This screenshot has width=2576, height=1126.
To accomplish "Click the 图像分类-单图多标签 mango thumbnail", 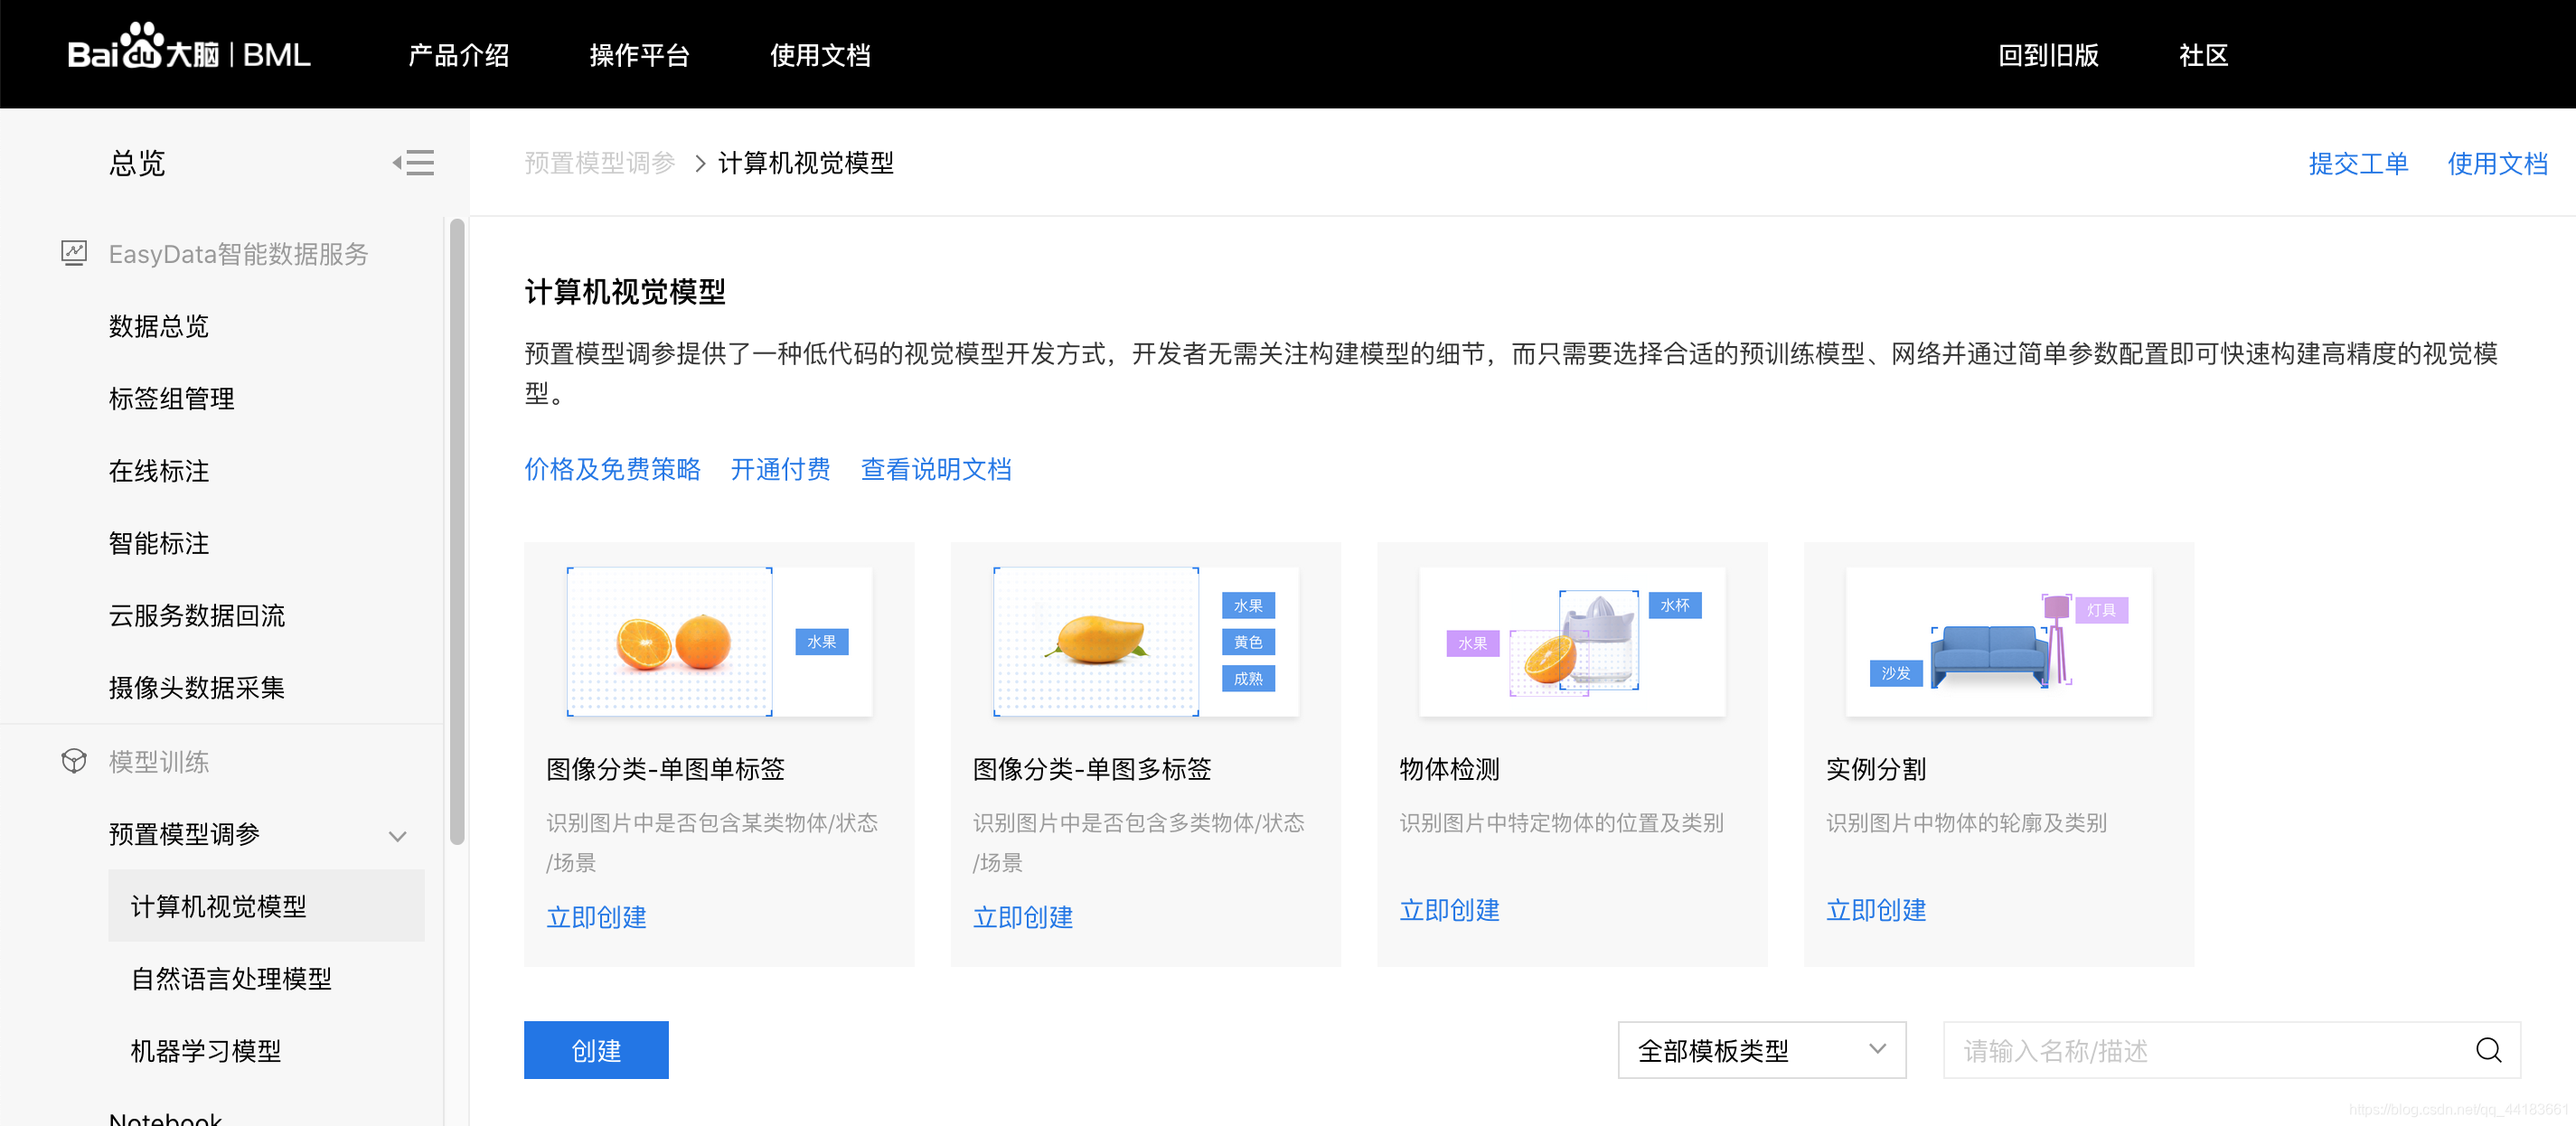I will (1146, 641).
